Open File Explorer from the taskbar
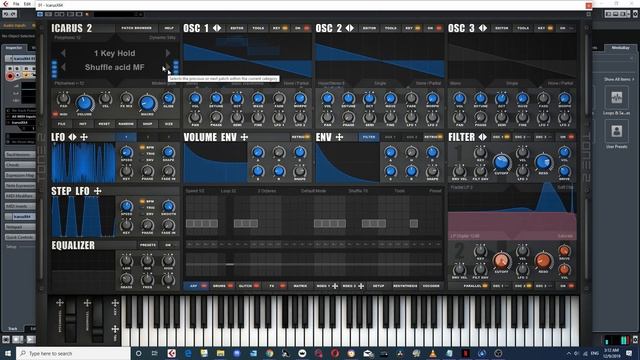This screenshot has height=360, width=640. coord(220,353)
